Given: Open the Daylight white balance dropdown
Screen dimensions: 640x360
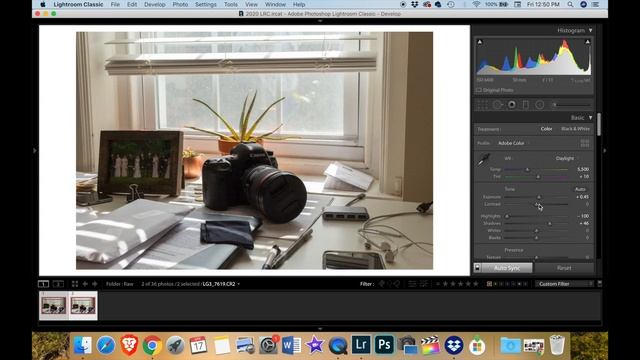Looking at the screenshot, I should click(x=566, y=158).
